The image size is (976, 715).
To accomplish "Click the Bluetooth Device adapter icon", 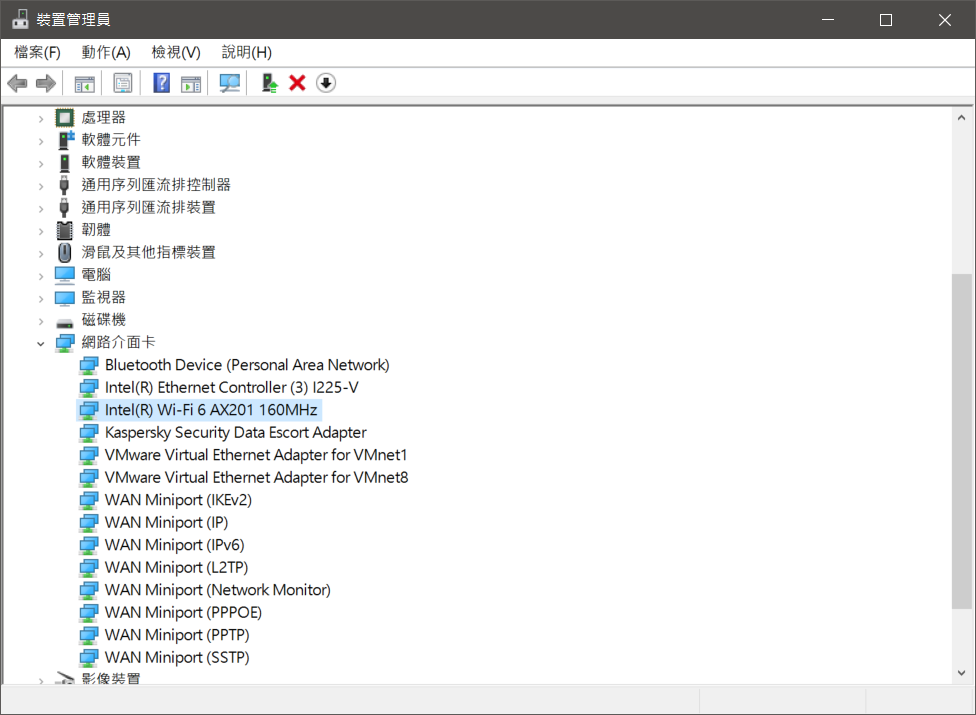I will [89, 365].
